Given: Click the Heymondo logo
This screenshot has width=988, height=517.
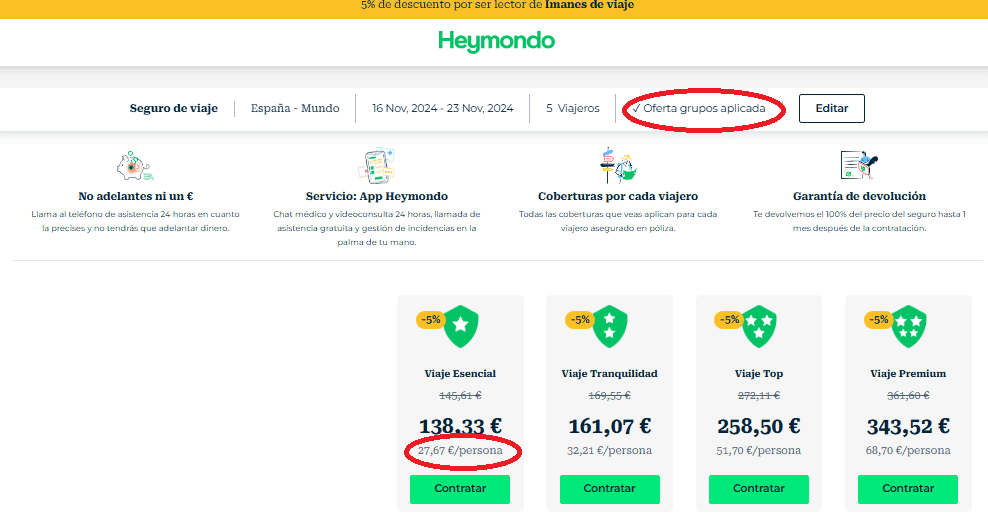Looking at the screenshot, I should [x=497, y=42].
